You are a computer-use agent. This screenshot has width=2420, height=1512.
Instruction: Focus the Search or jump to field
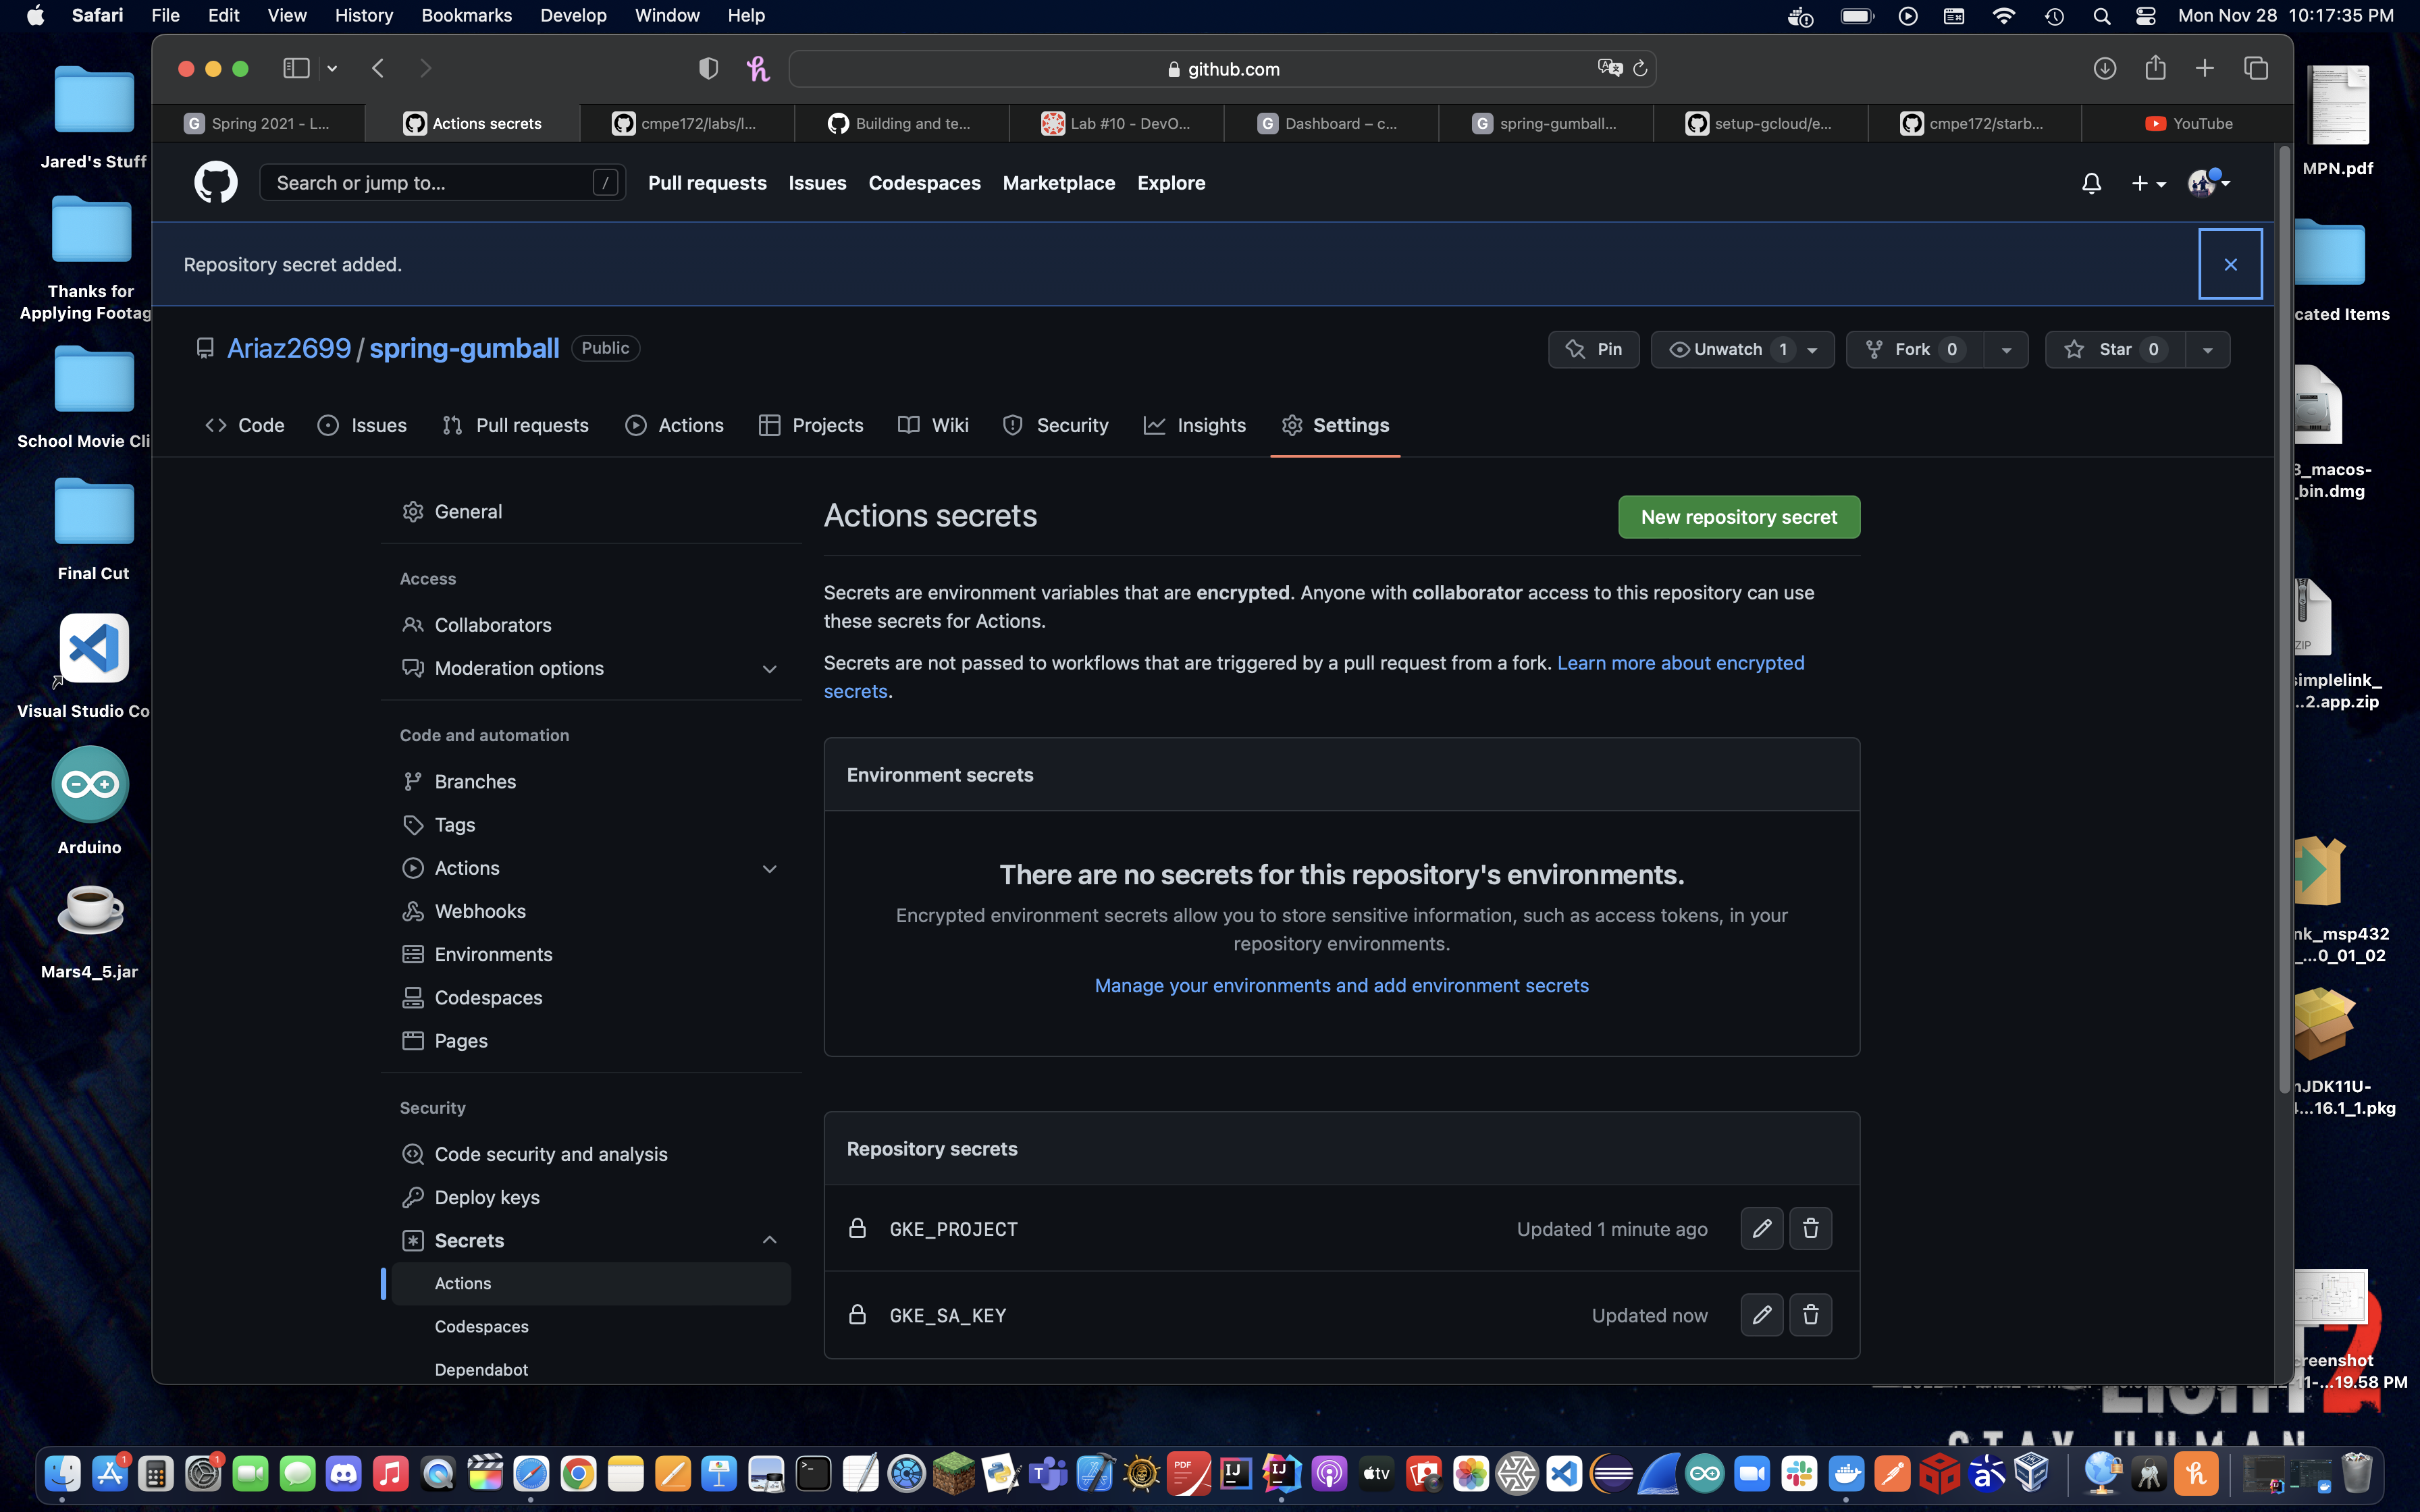coord(442,183)
